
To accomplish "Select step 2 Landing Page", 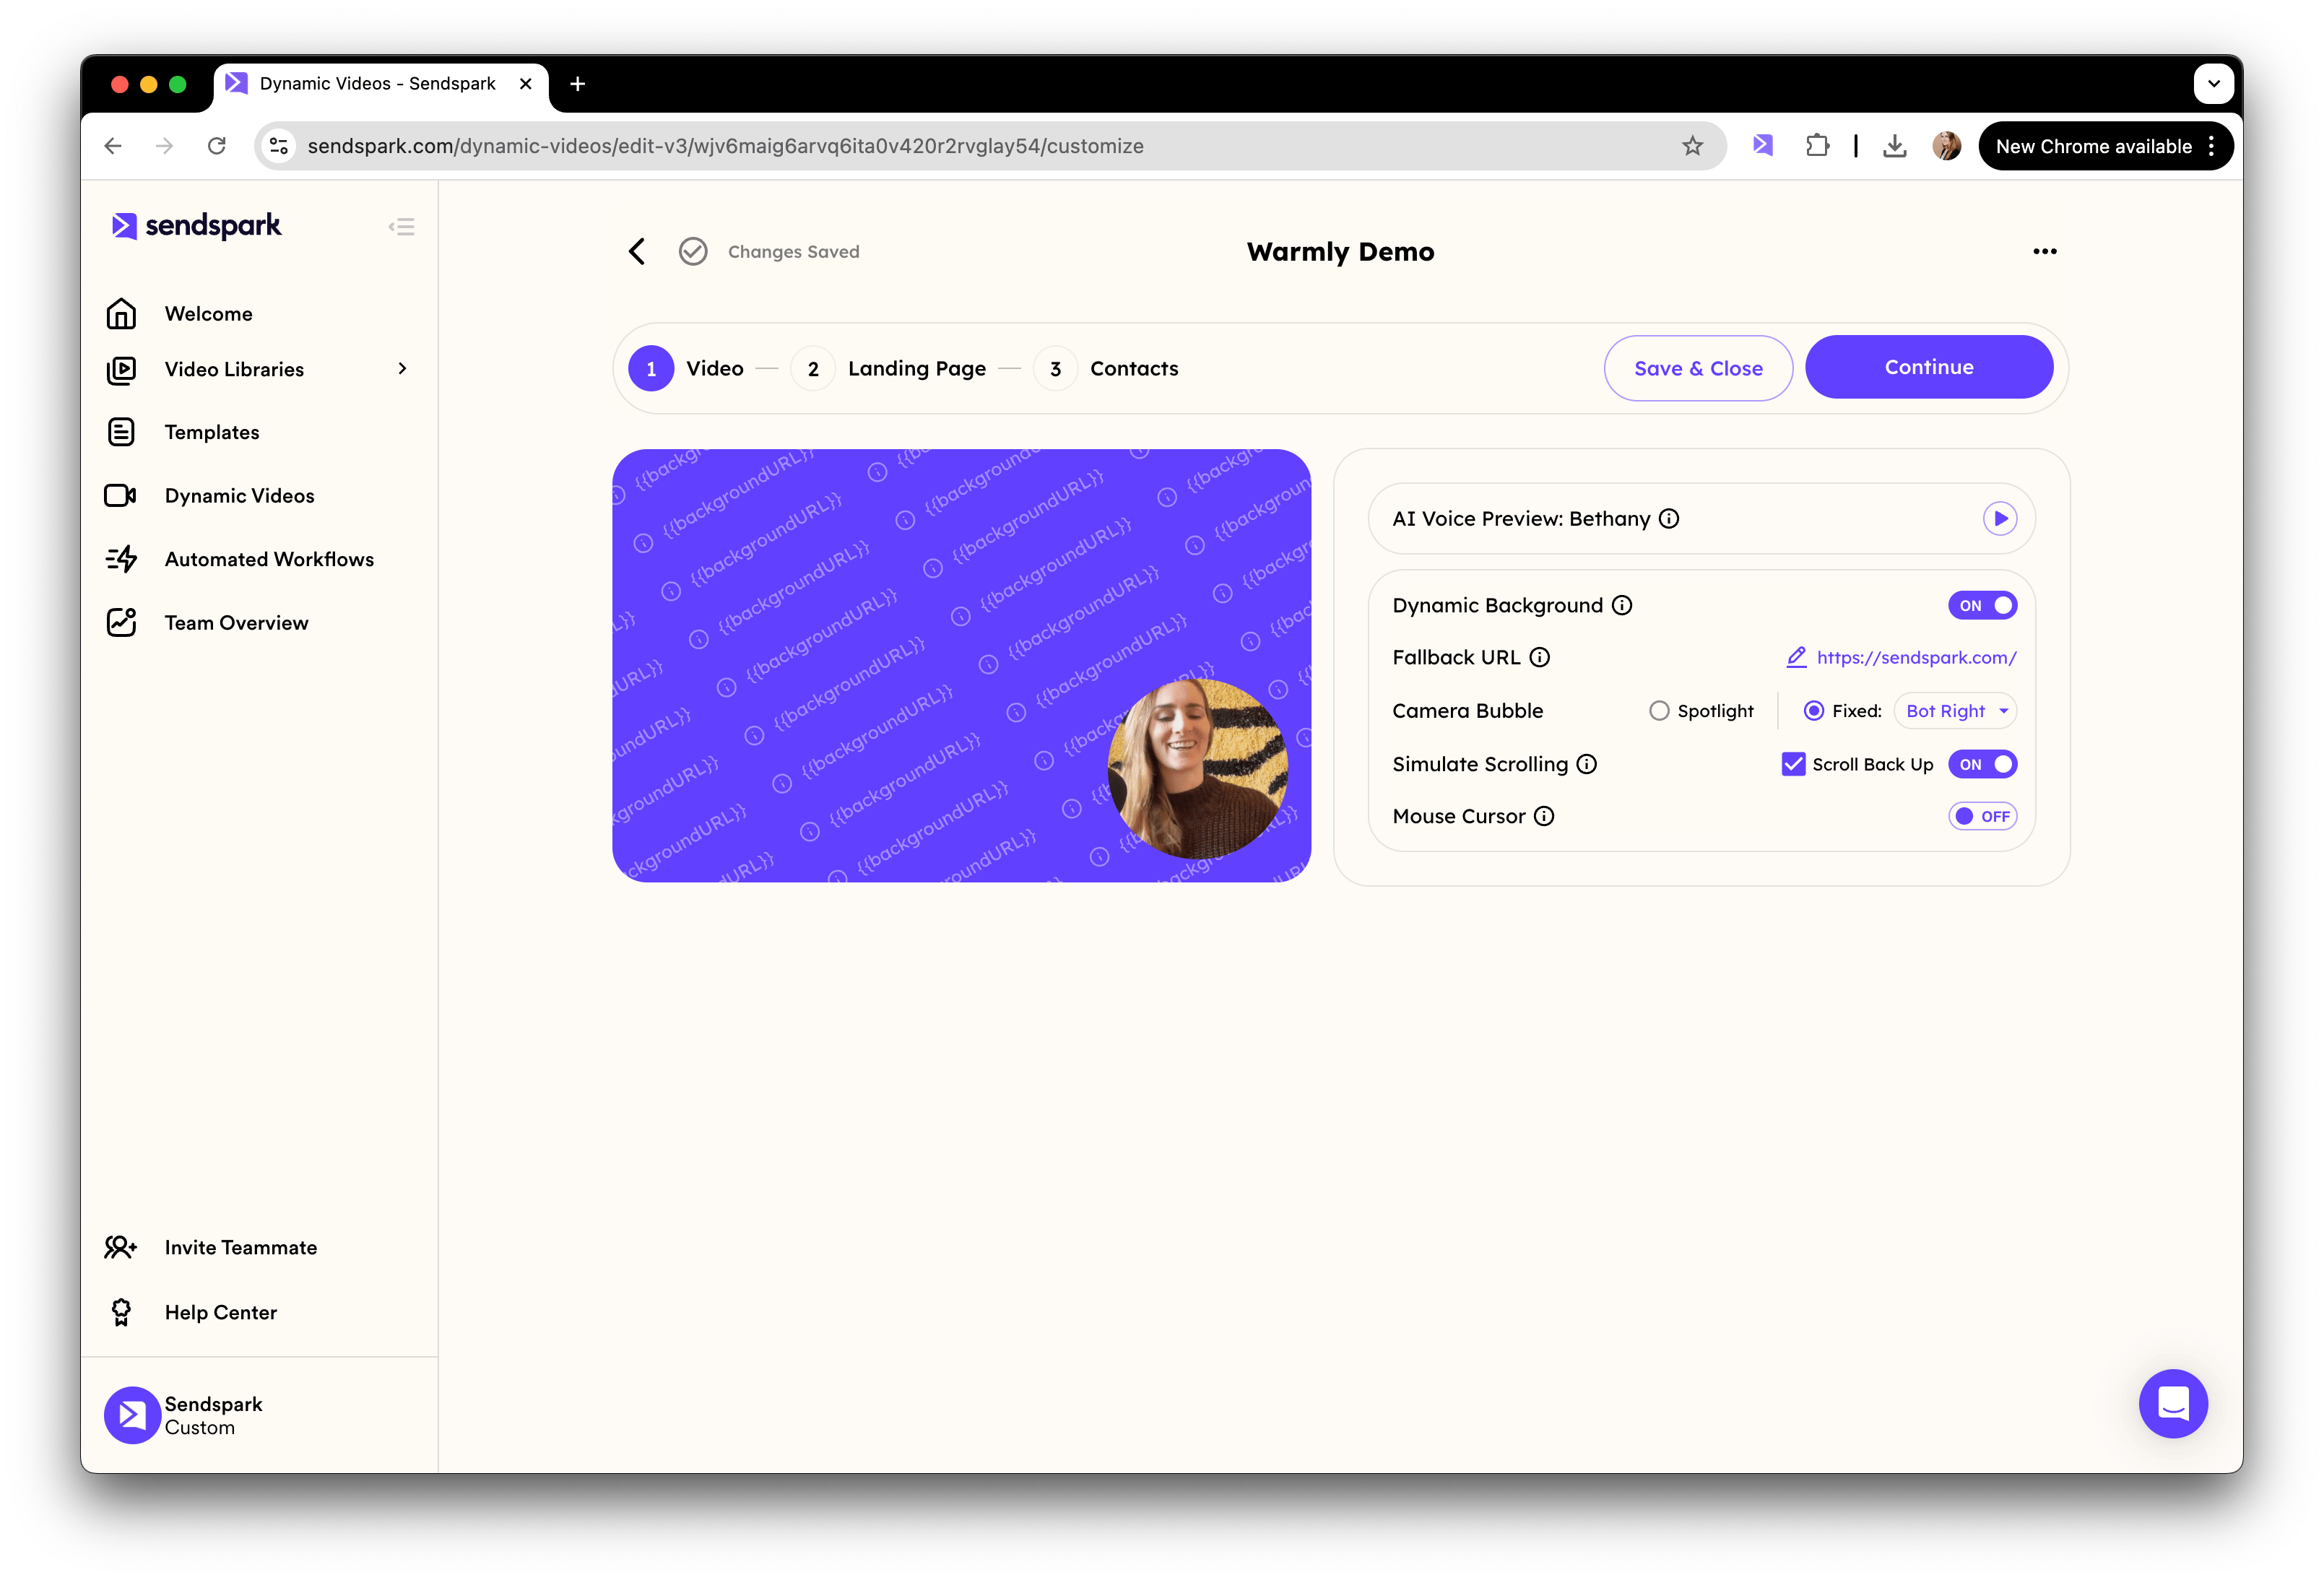I will (888, 368).
